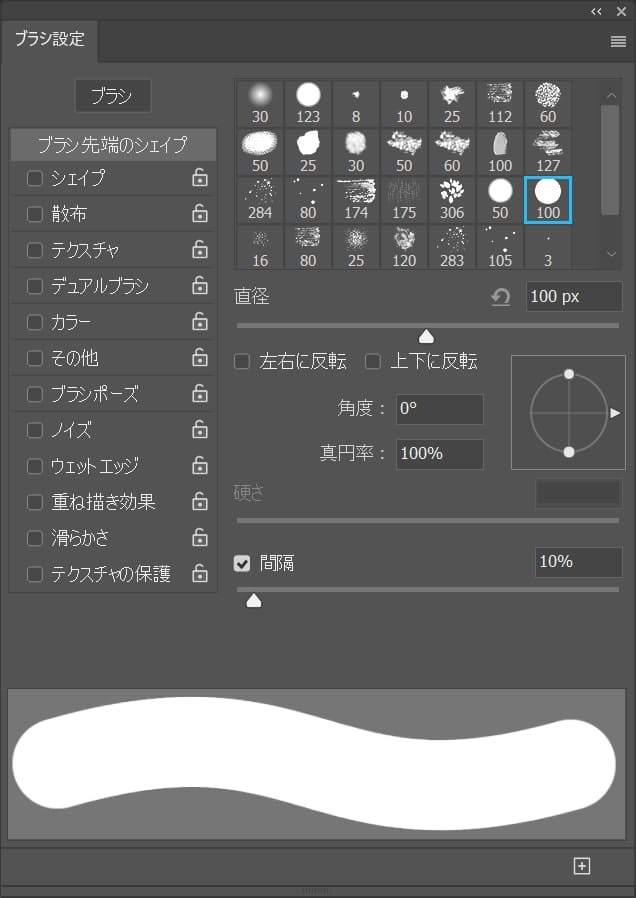Enable the 滑らかさ checkbox
Screen dimensions: 636x898
[x=35, y=538]
